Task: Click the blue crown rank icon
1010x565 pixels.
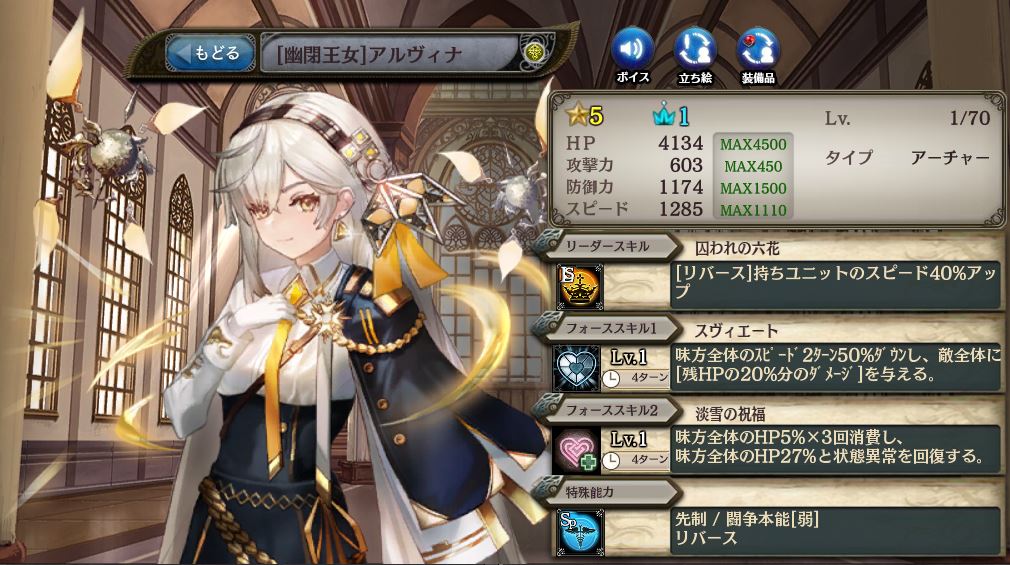Action: (671, 116)
